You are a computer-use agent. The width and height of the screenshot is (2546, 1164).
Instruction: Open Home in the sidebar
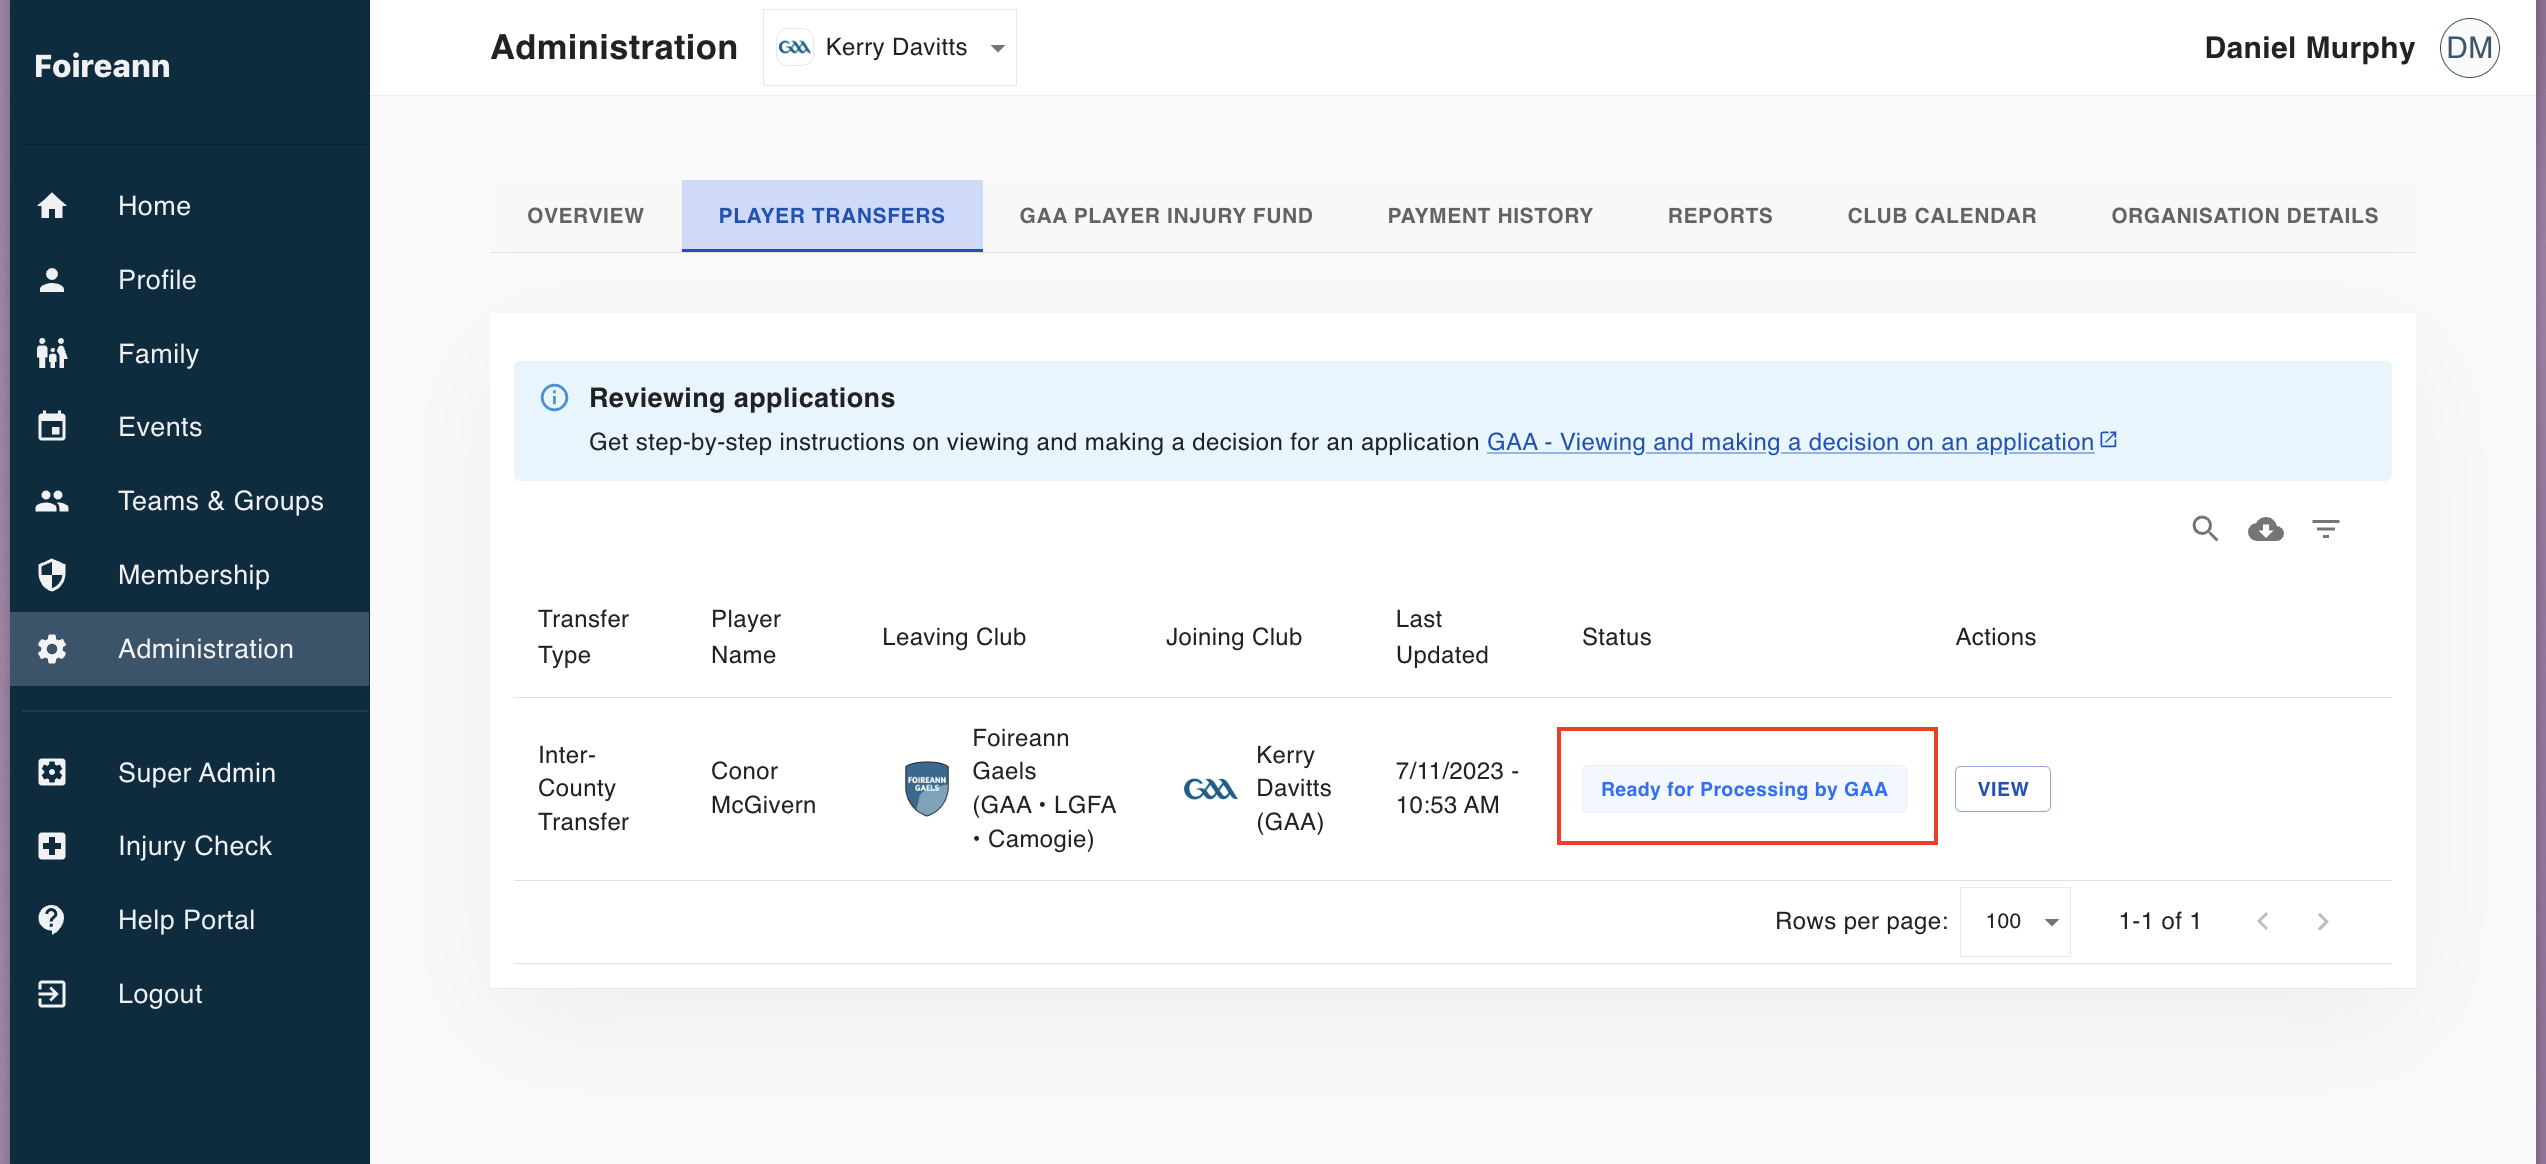click(x=190, y=206)
